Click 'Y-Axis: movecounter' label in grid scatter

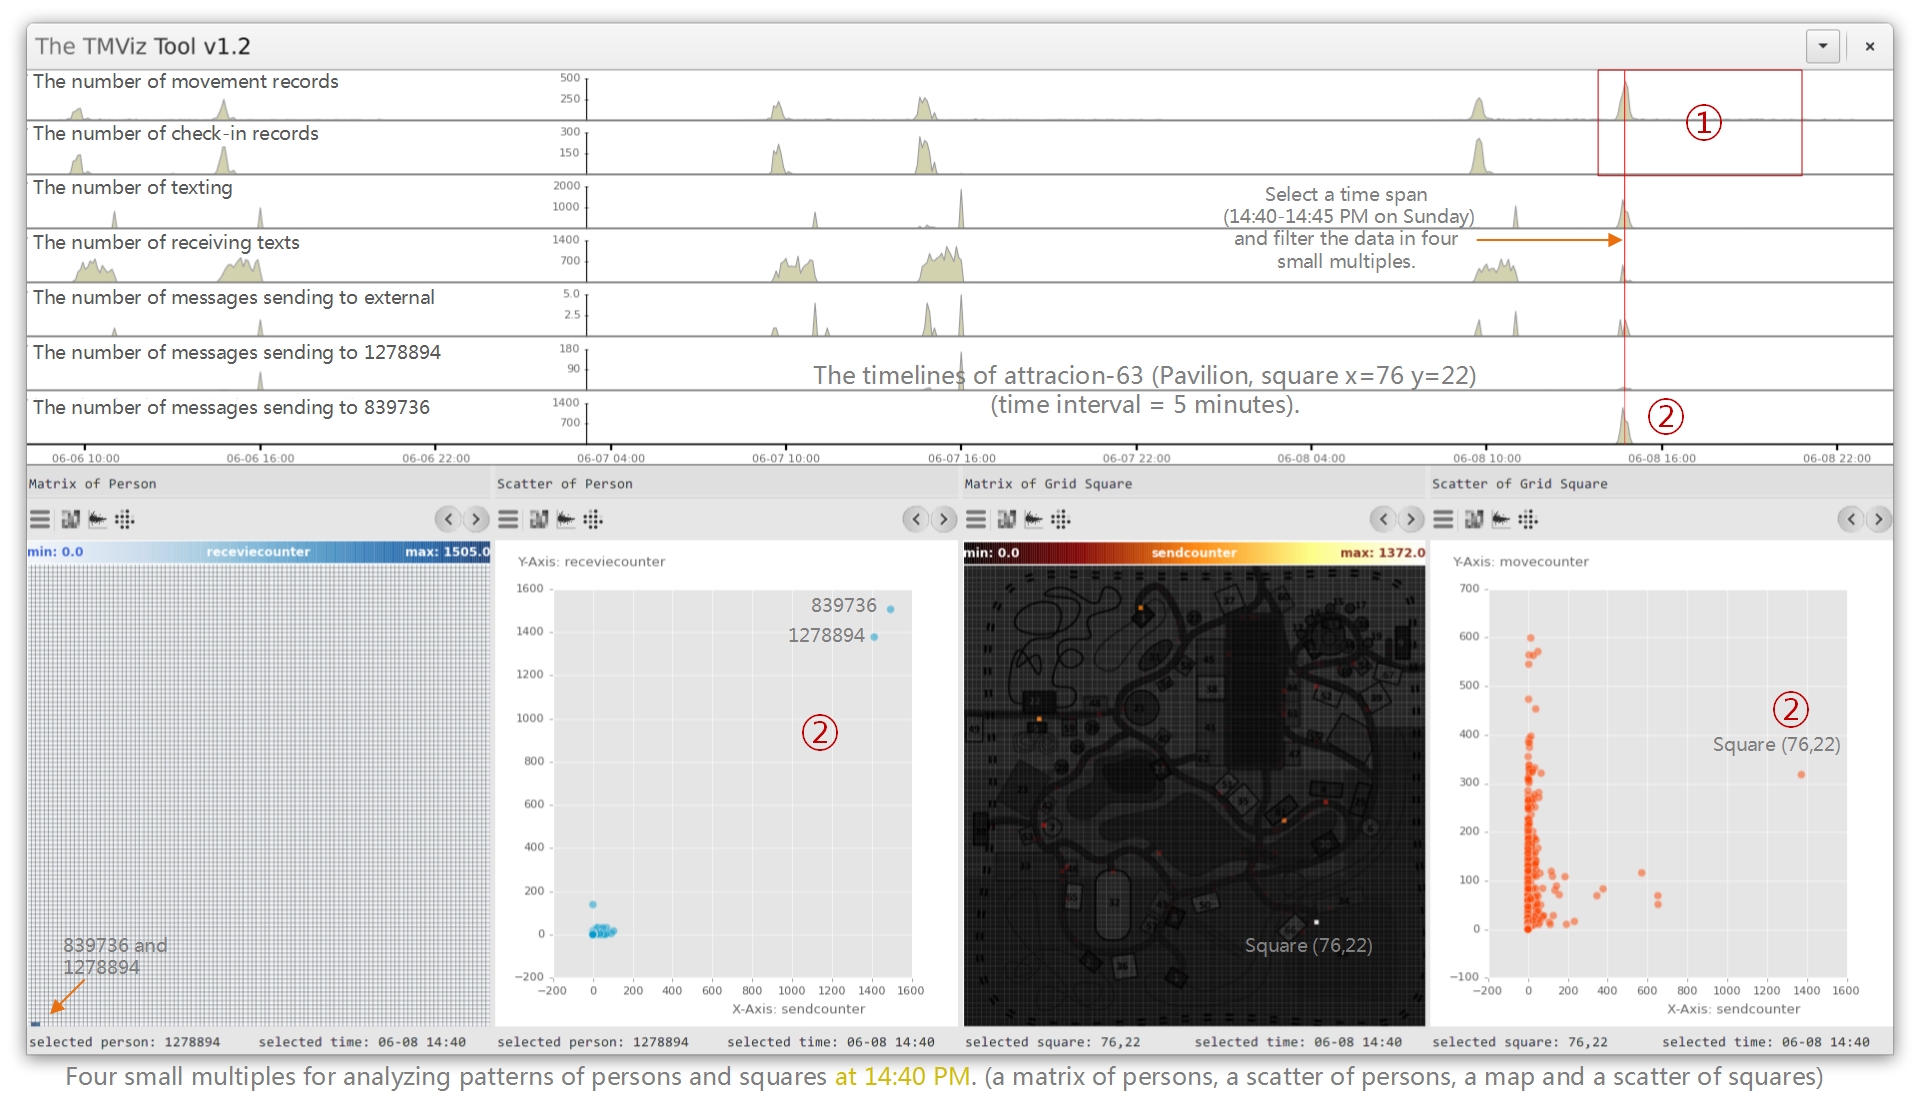click(1520, 562)
